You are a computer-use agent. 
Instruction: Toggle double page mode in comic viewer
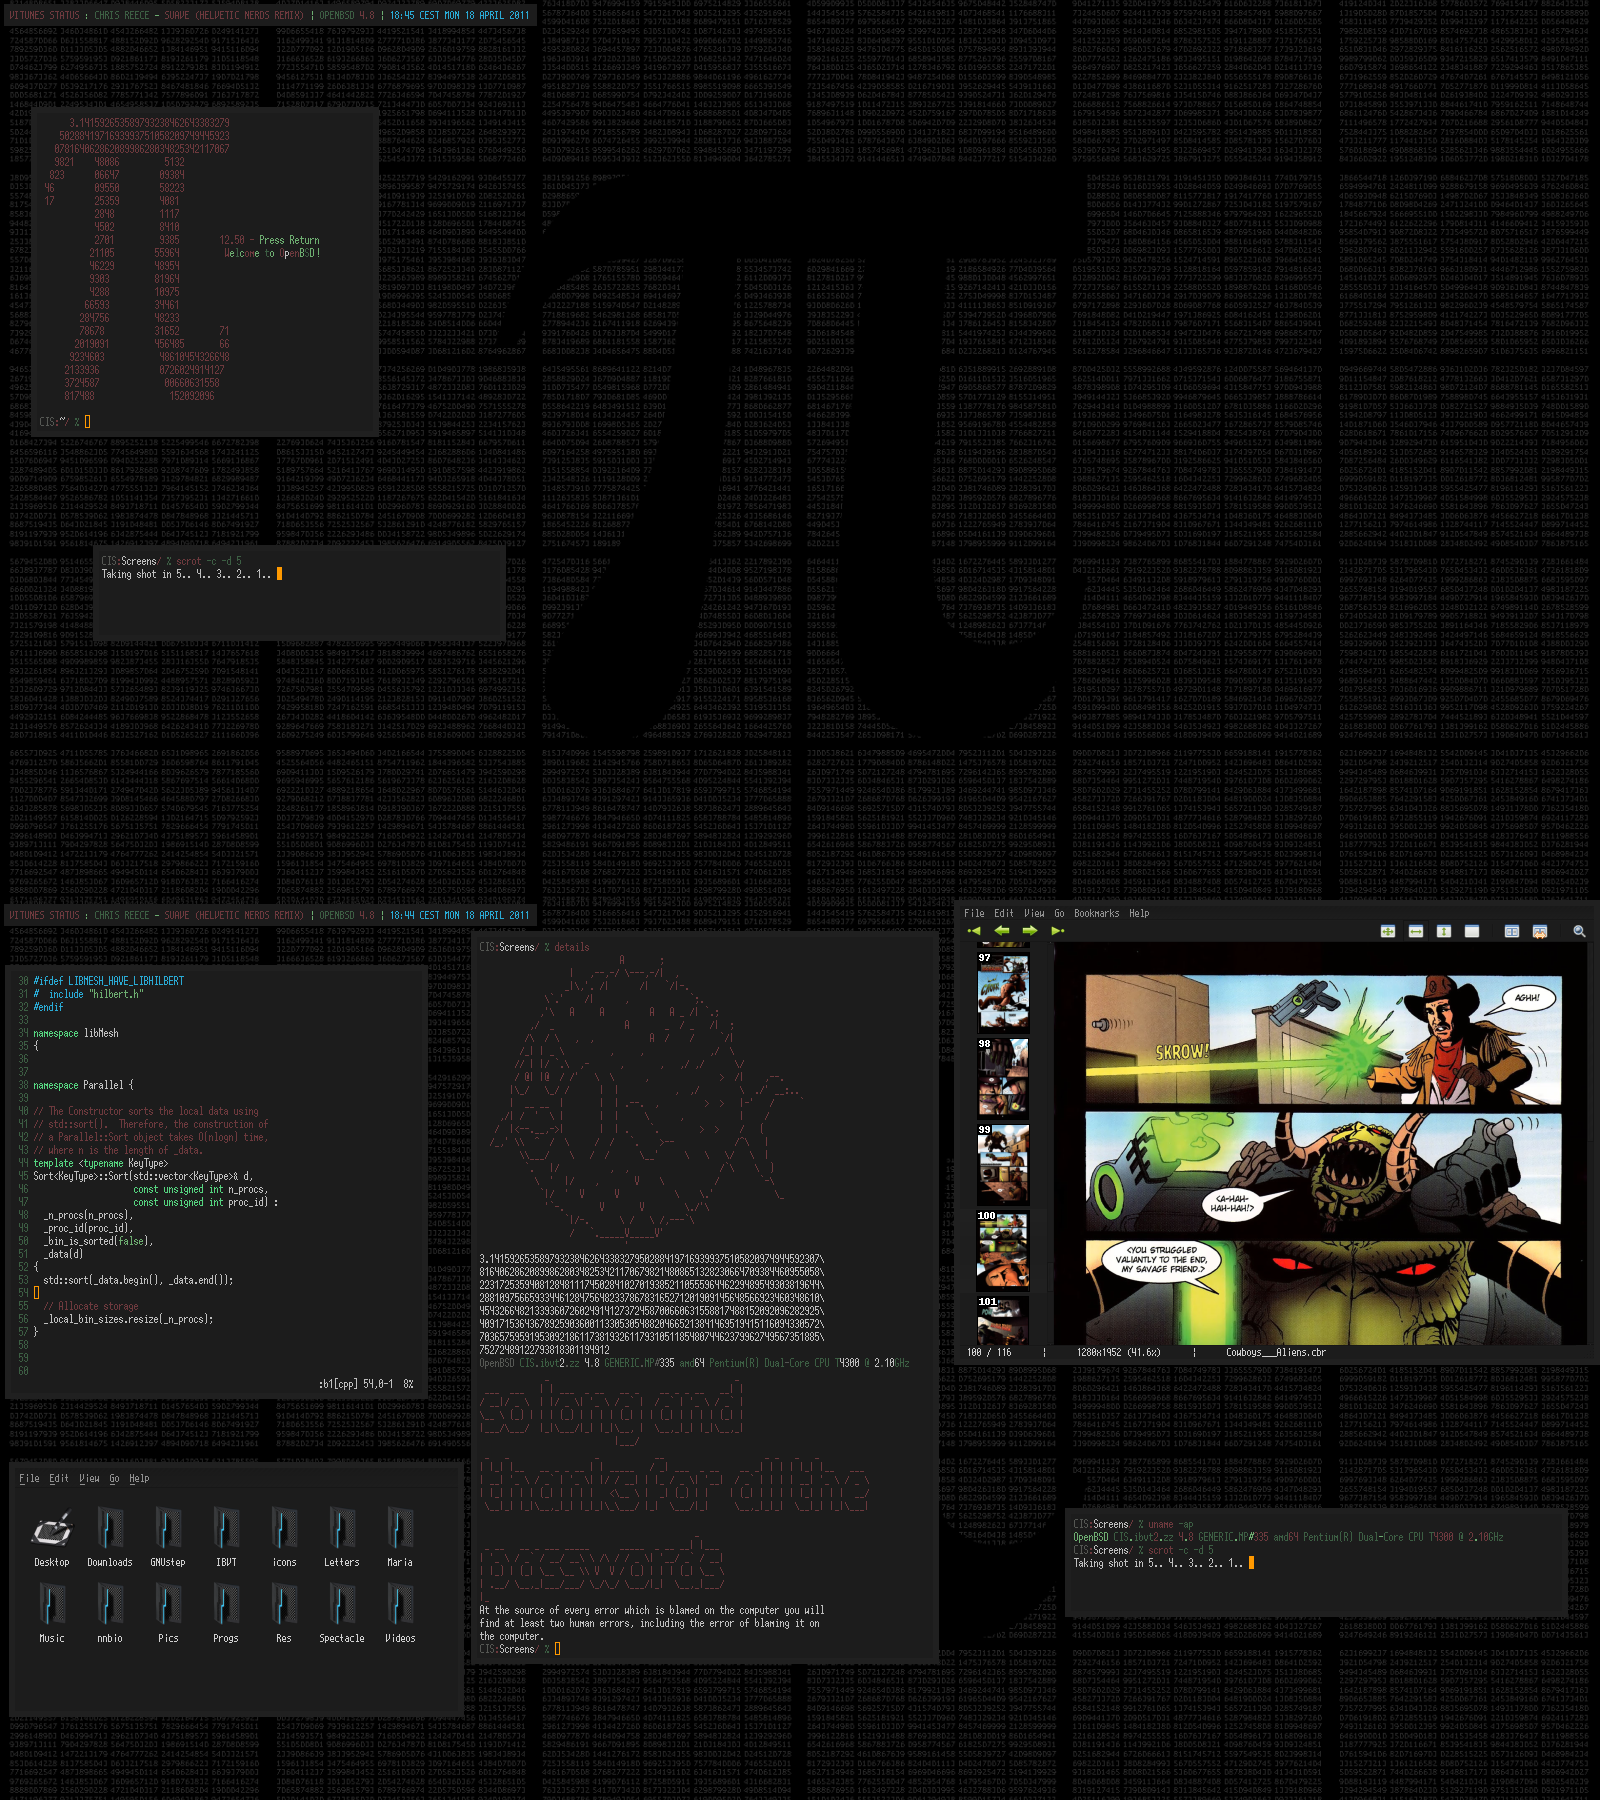point(1512,931)
